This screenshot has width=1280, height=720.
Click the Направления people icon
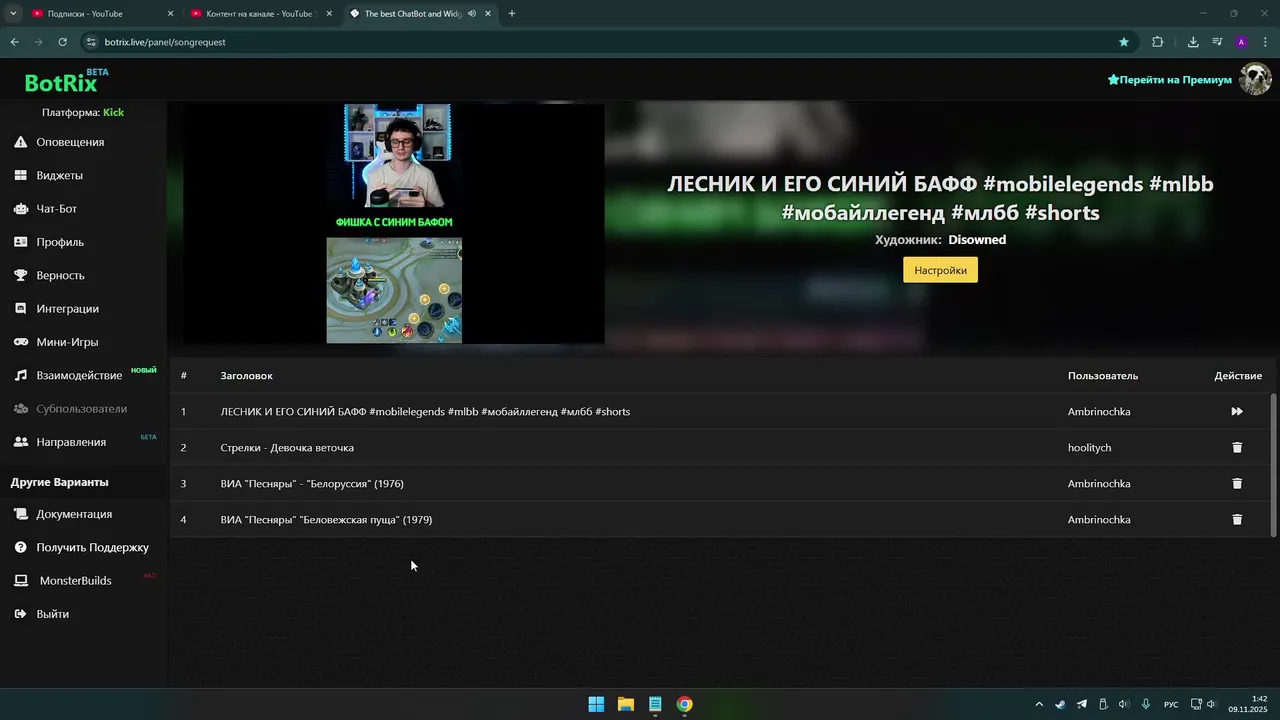click(x=20, y=442)
